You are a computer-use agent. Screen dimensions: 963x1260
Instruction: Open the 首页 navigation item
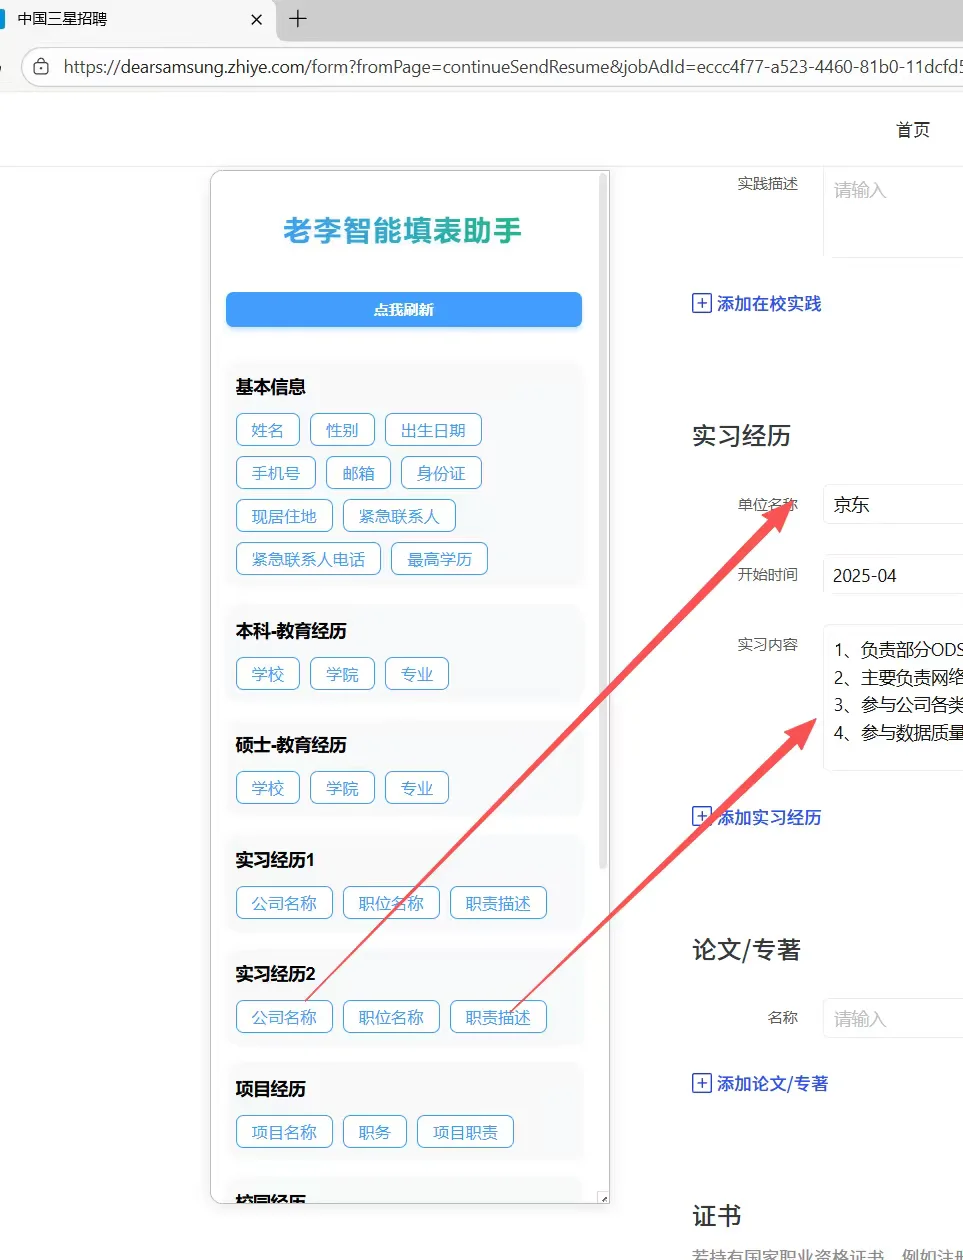point(913,130)
